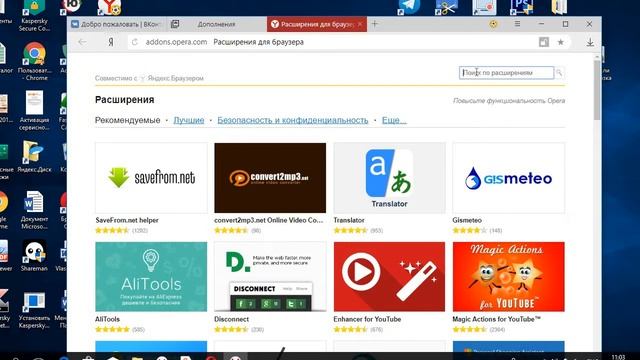640x360 pixels.
Task: Open the Google Chrome desktop shortcut
Action: coord(34,61)
